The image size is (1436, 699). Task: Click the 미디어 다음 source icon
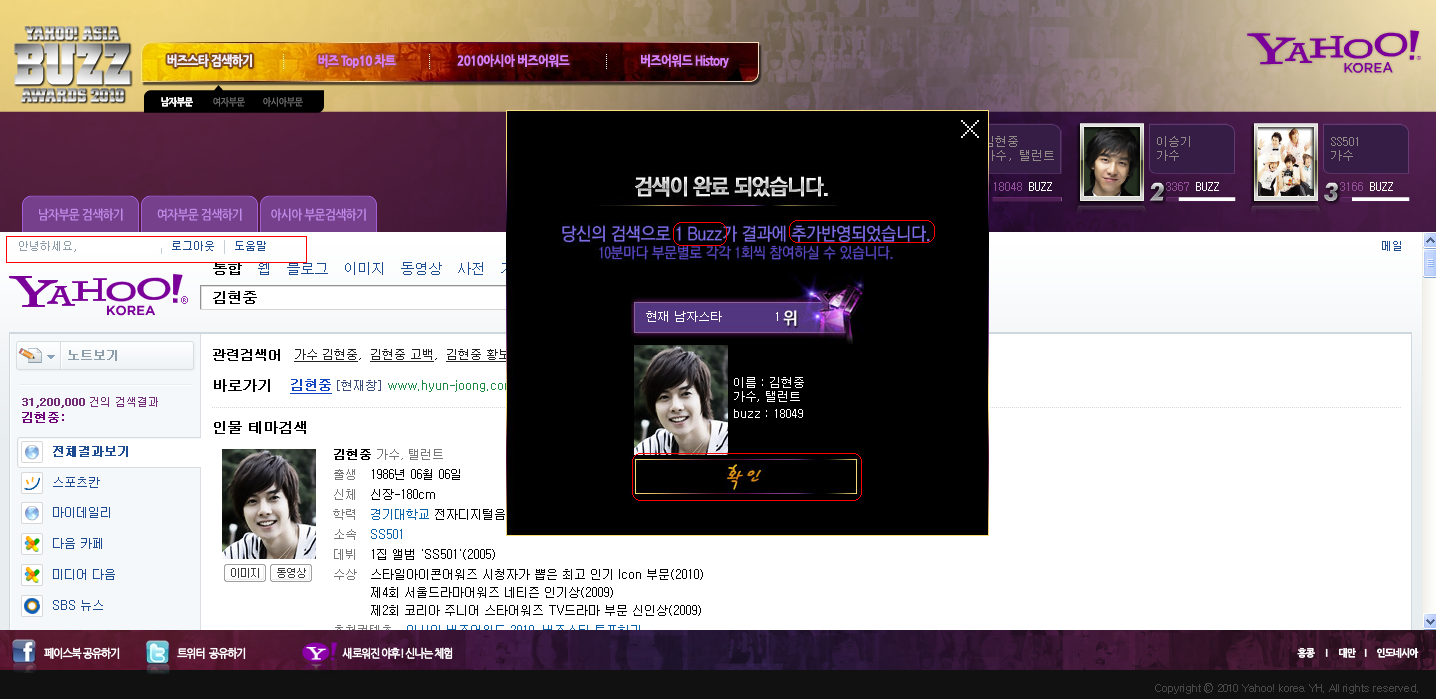[32, 575]
